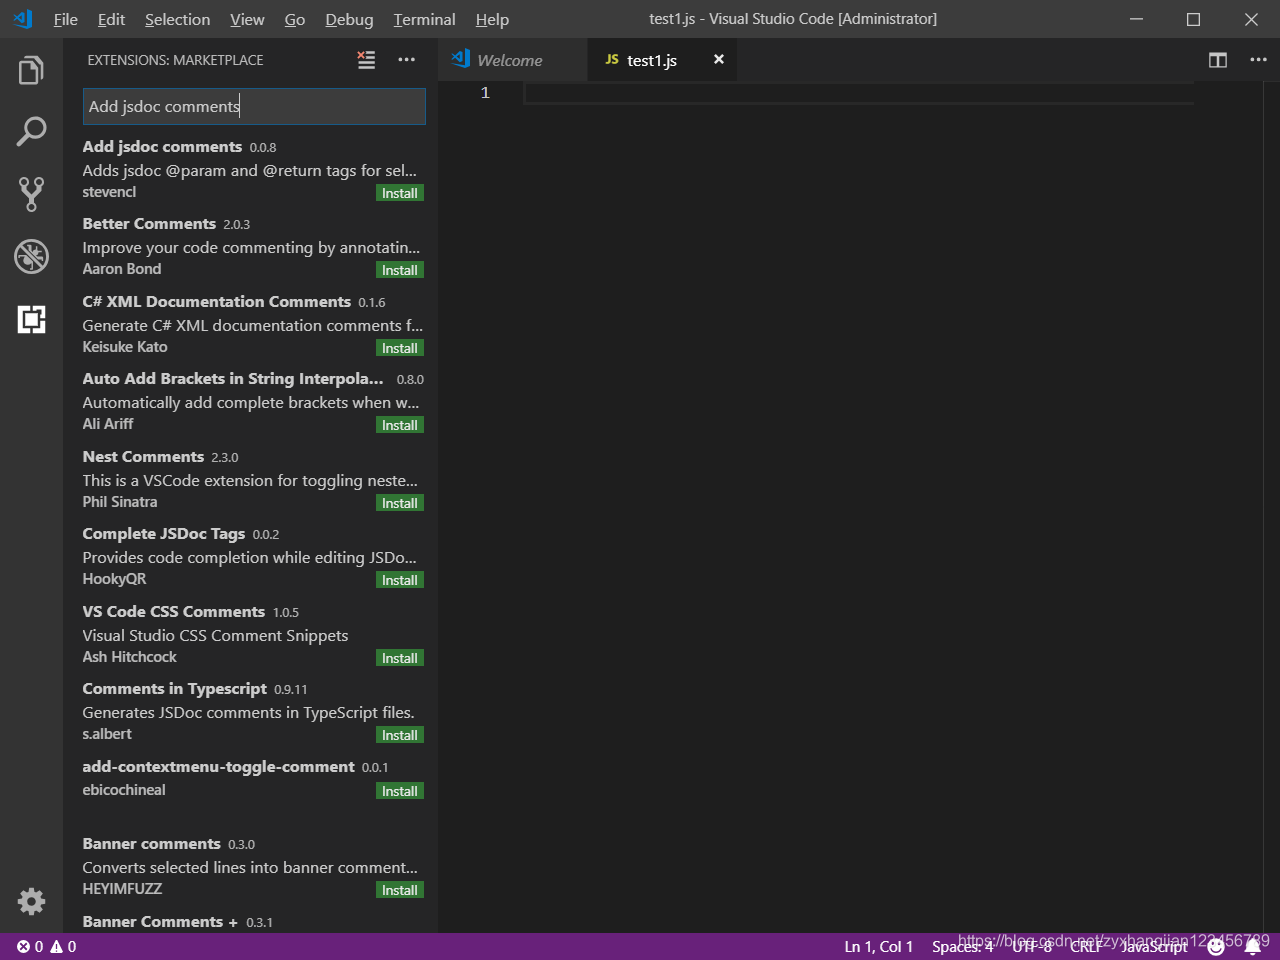Close the test1.js editor tab
The image size is (1280, 960).
click(x=718, y=60)
